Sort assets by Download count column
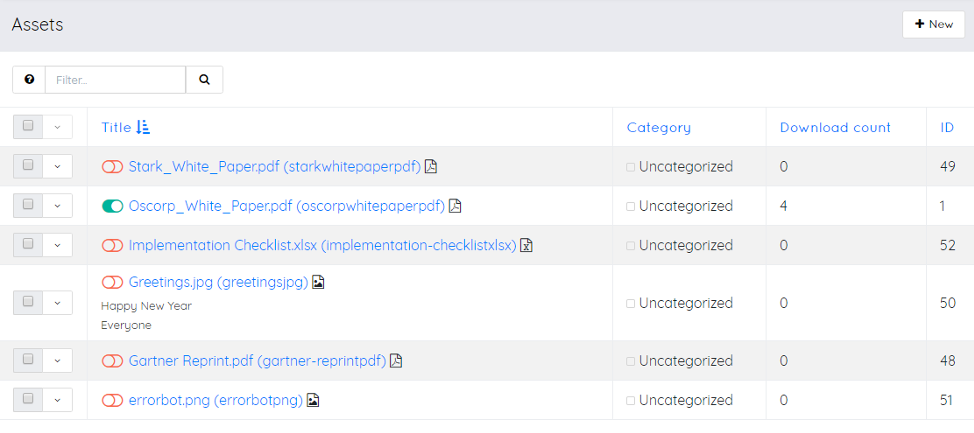974x433 pixels. pos(835,127)
